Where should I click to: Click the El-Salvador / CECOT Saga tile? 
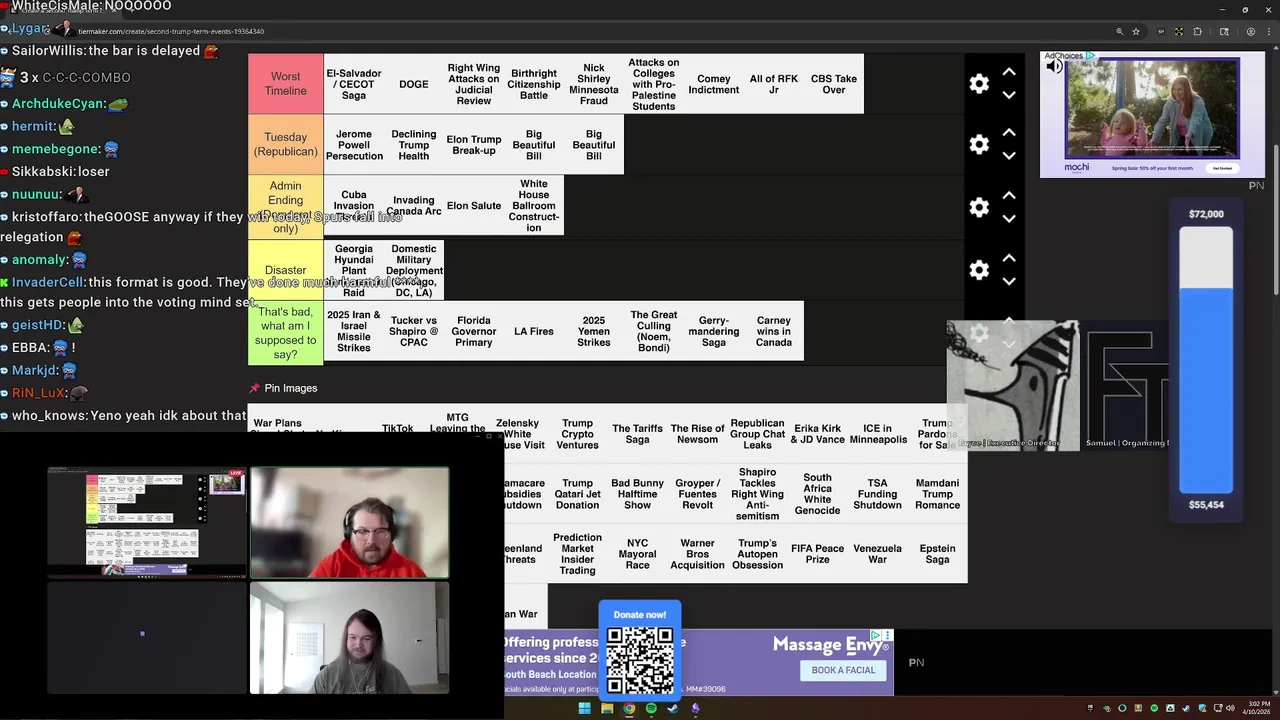pos(354,84)
